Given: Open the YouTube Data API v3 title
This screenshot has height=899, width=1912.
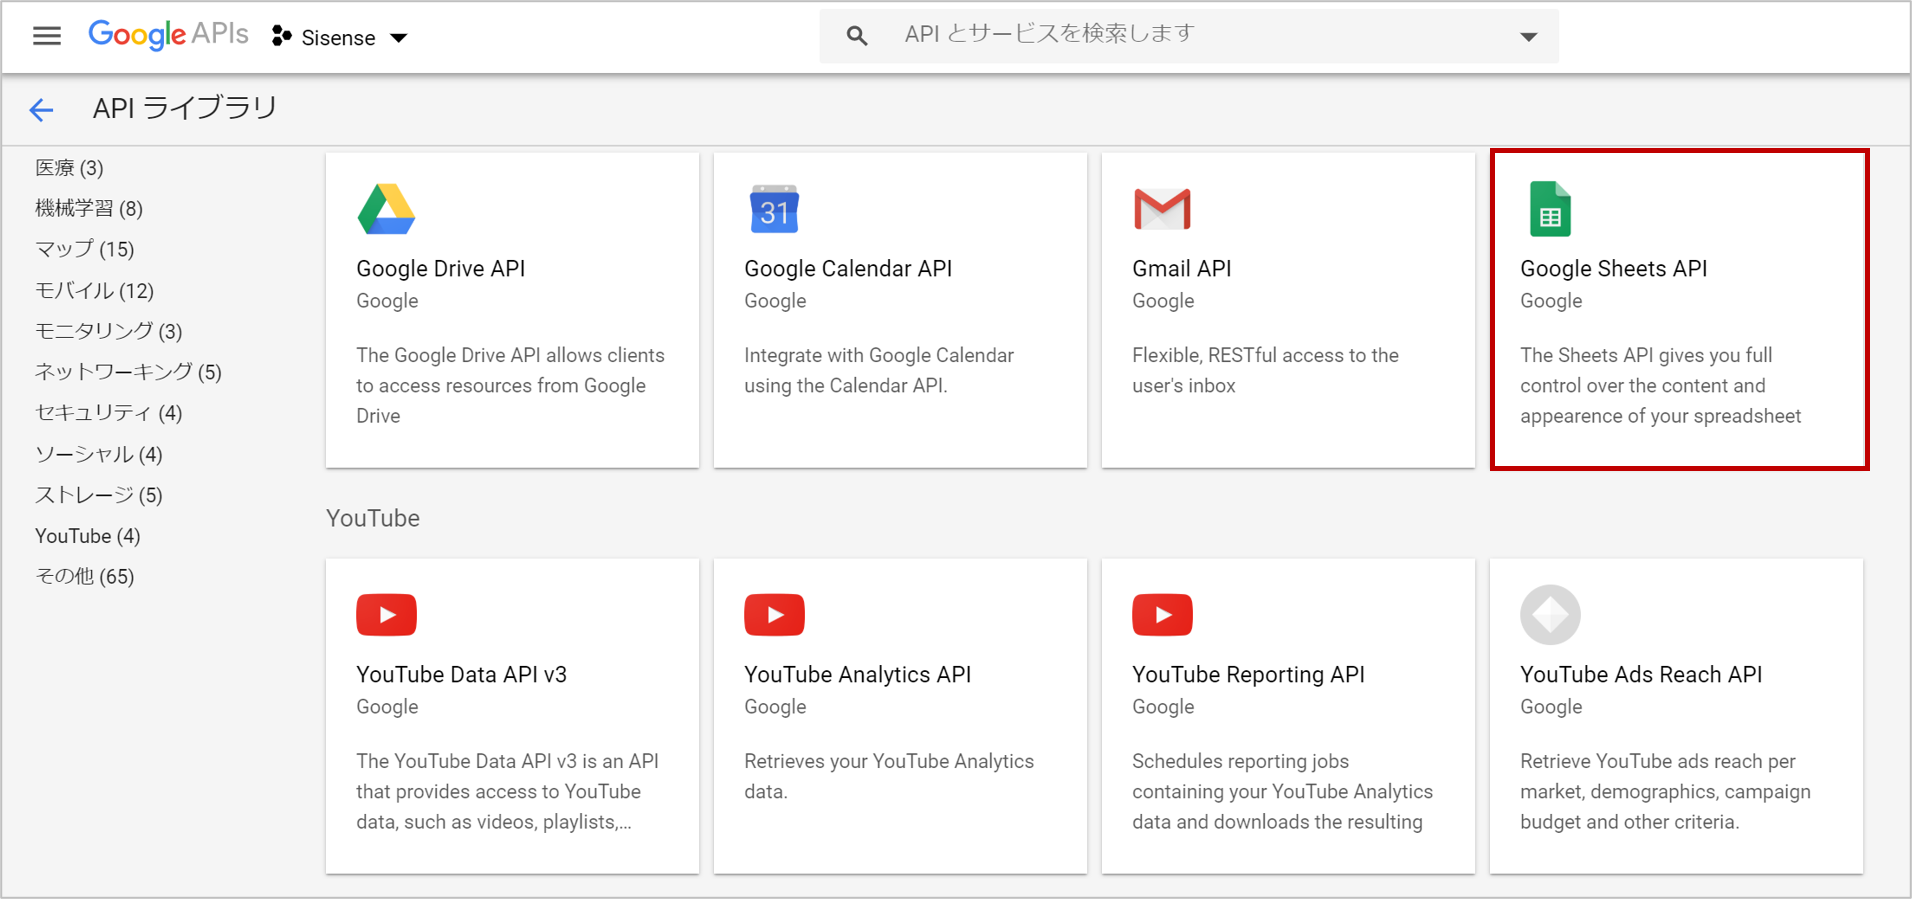Looking at the screenshot, I should click(x=462, y=675).
